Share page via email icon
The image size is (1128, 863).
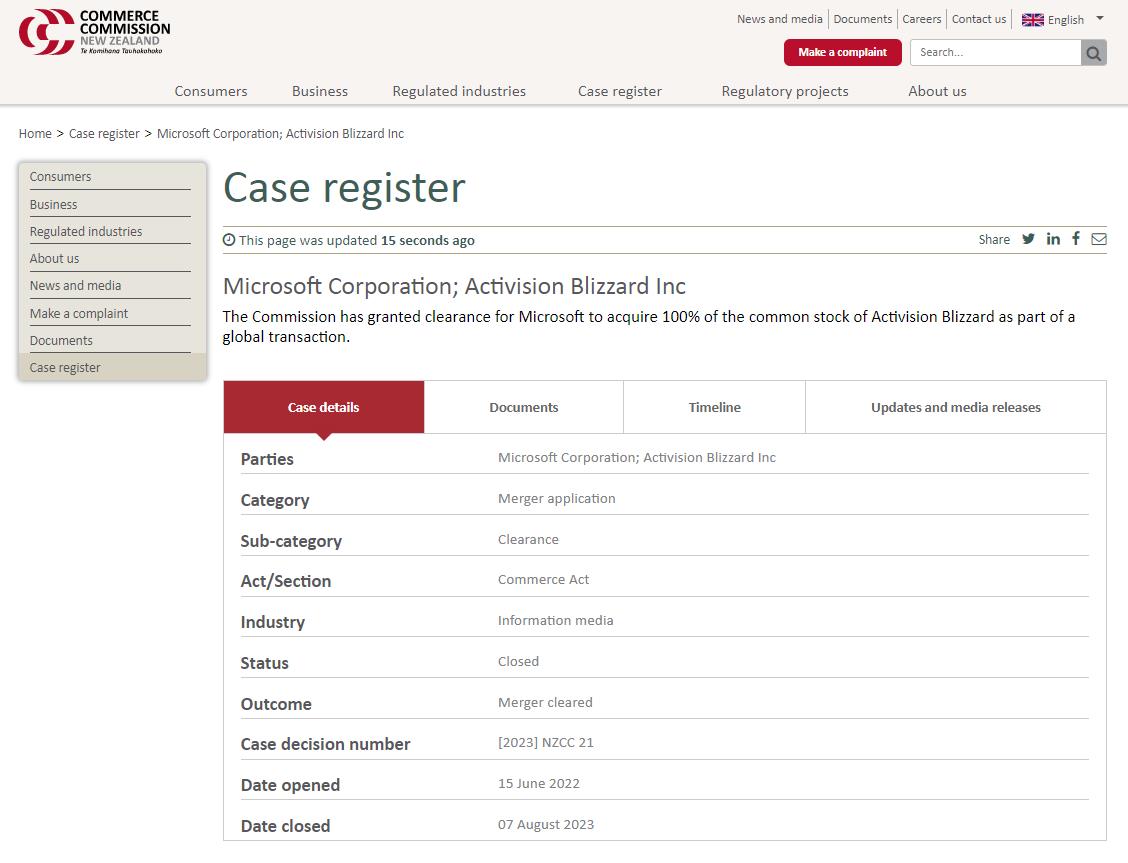click(1098, 239)
